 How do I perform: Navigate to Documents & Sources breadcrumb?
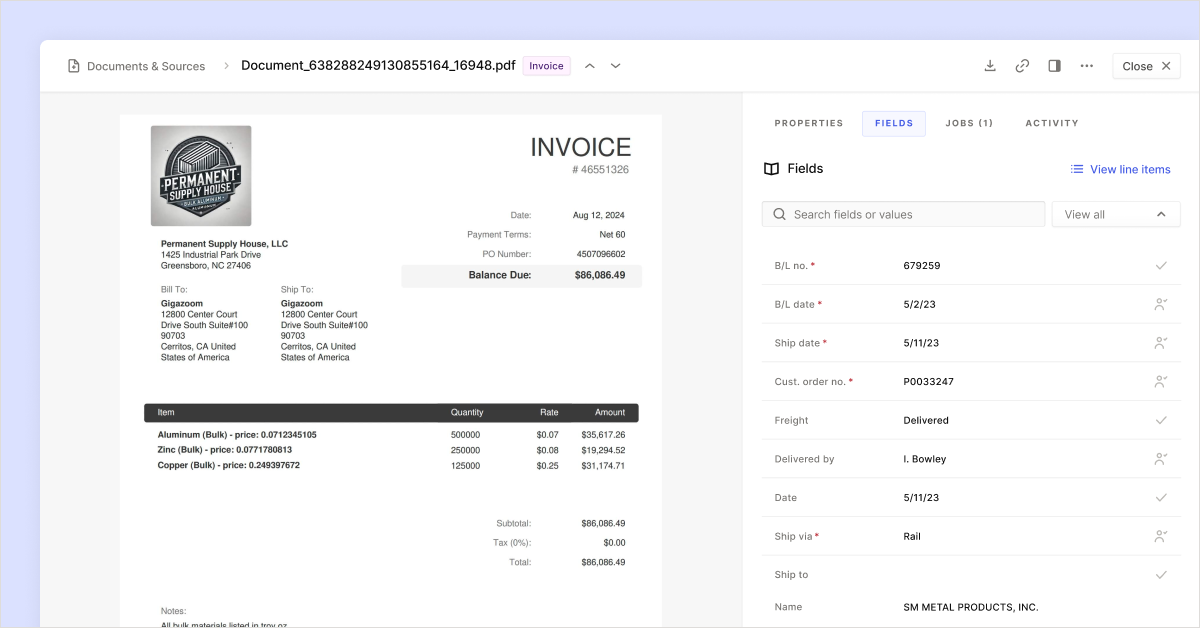coord(146,66)
